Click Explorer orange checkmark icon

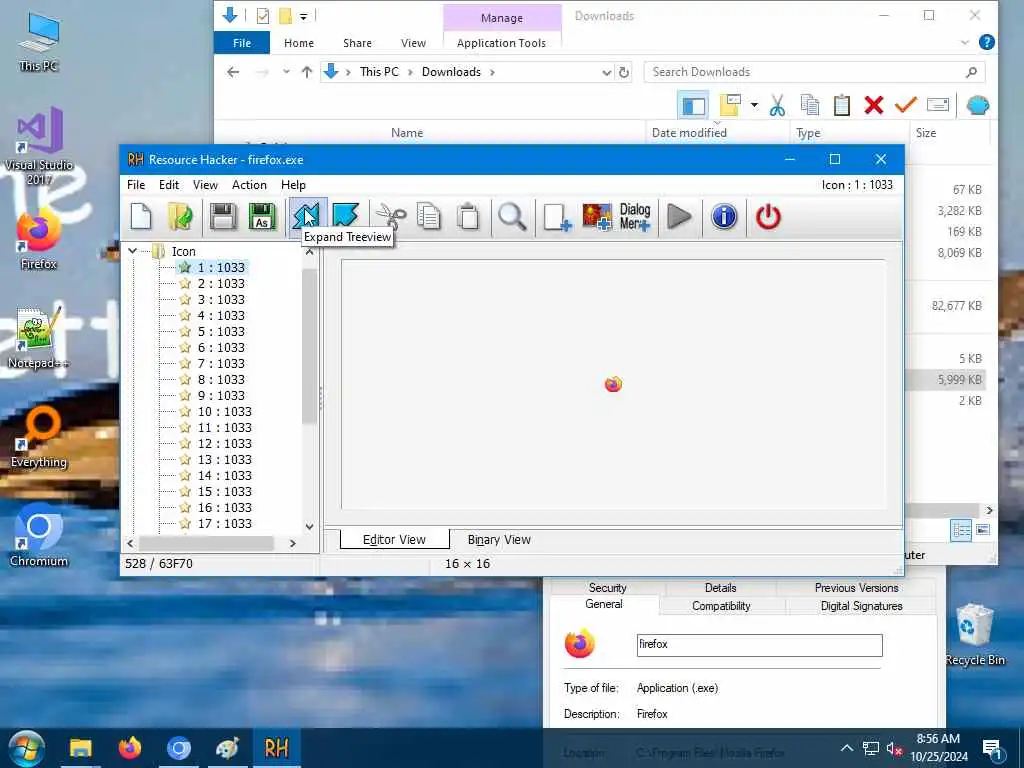(x=906, y=105)
